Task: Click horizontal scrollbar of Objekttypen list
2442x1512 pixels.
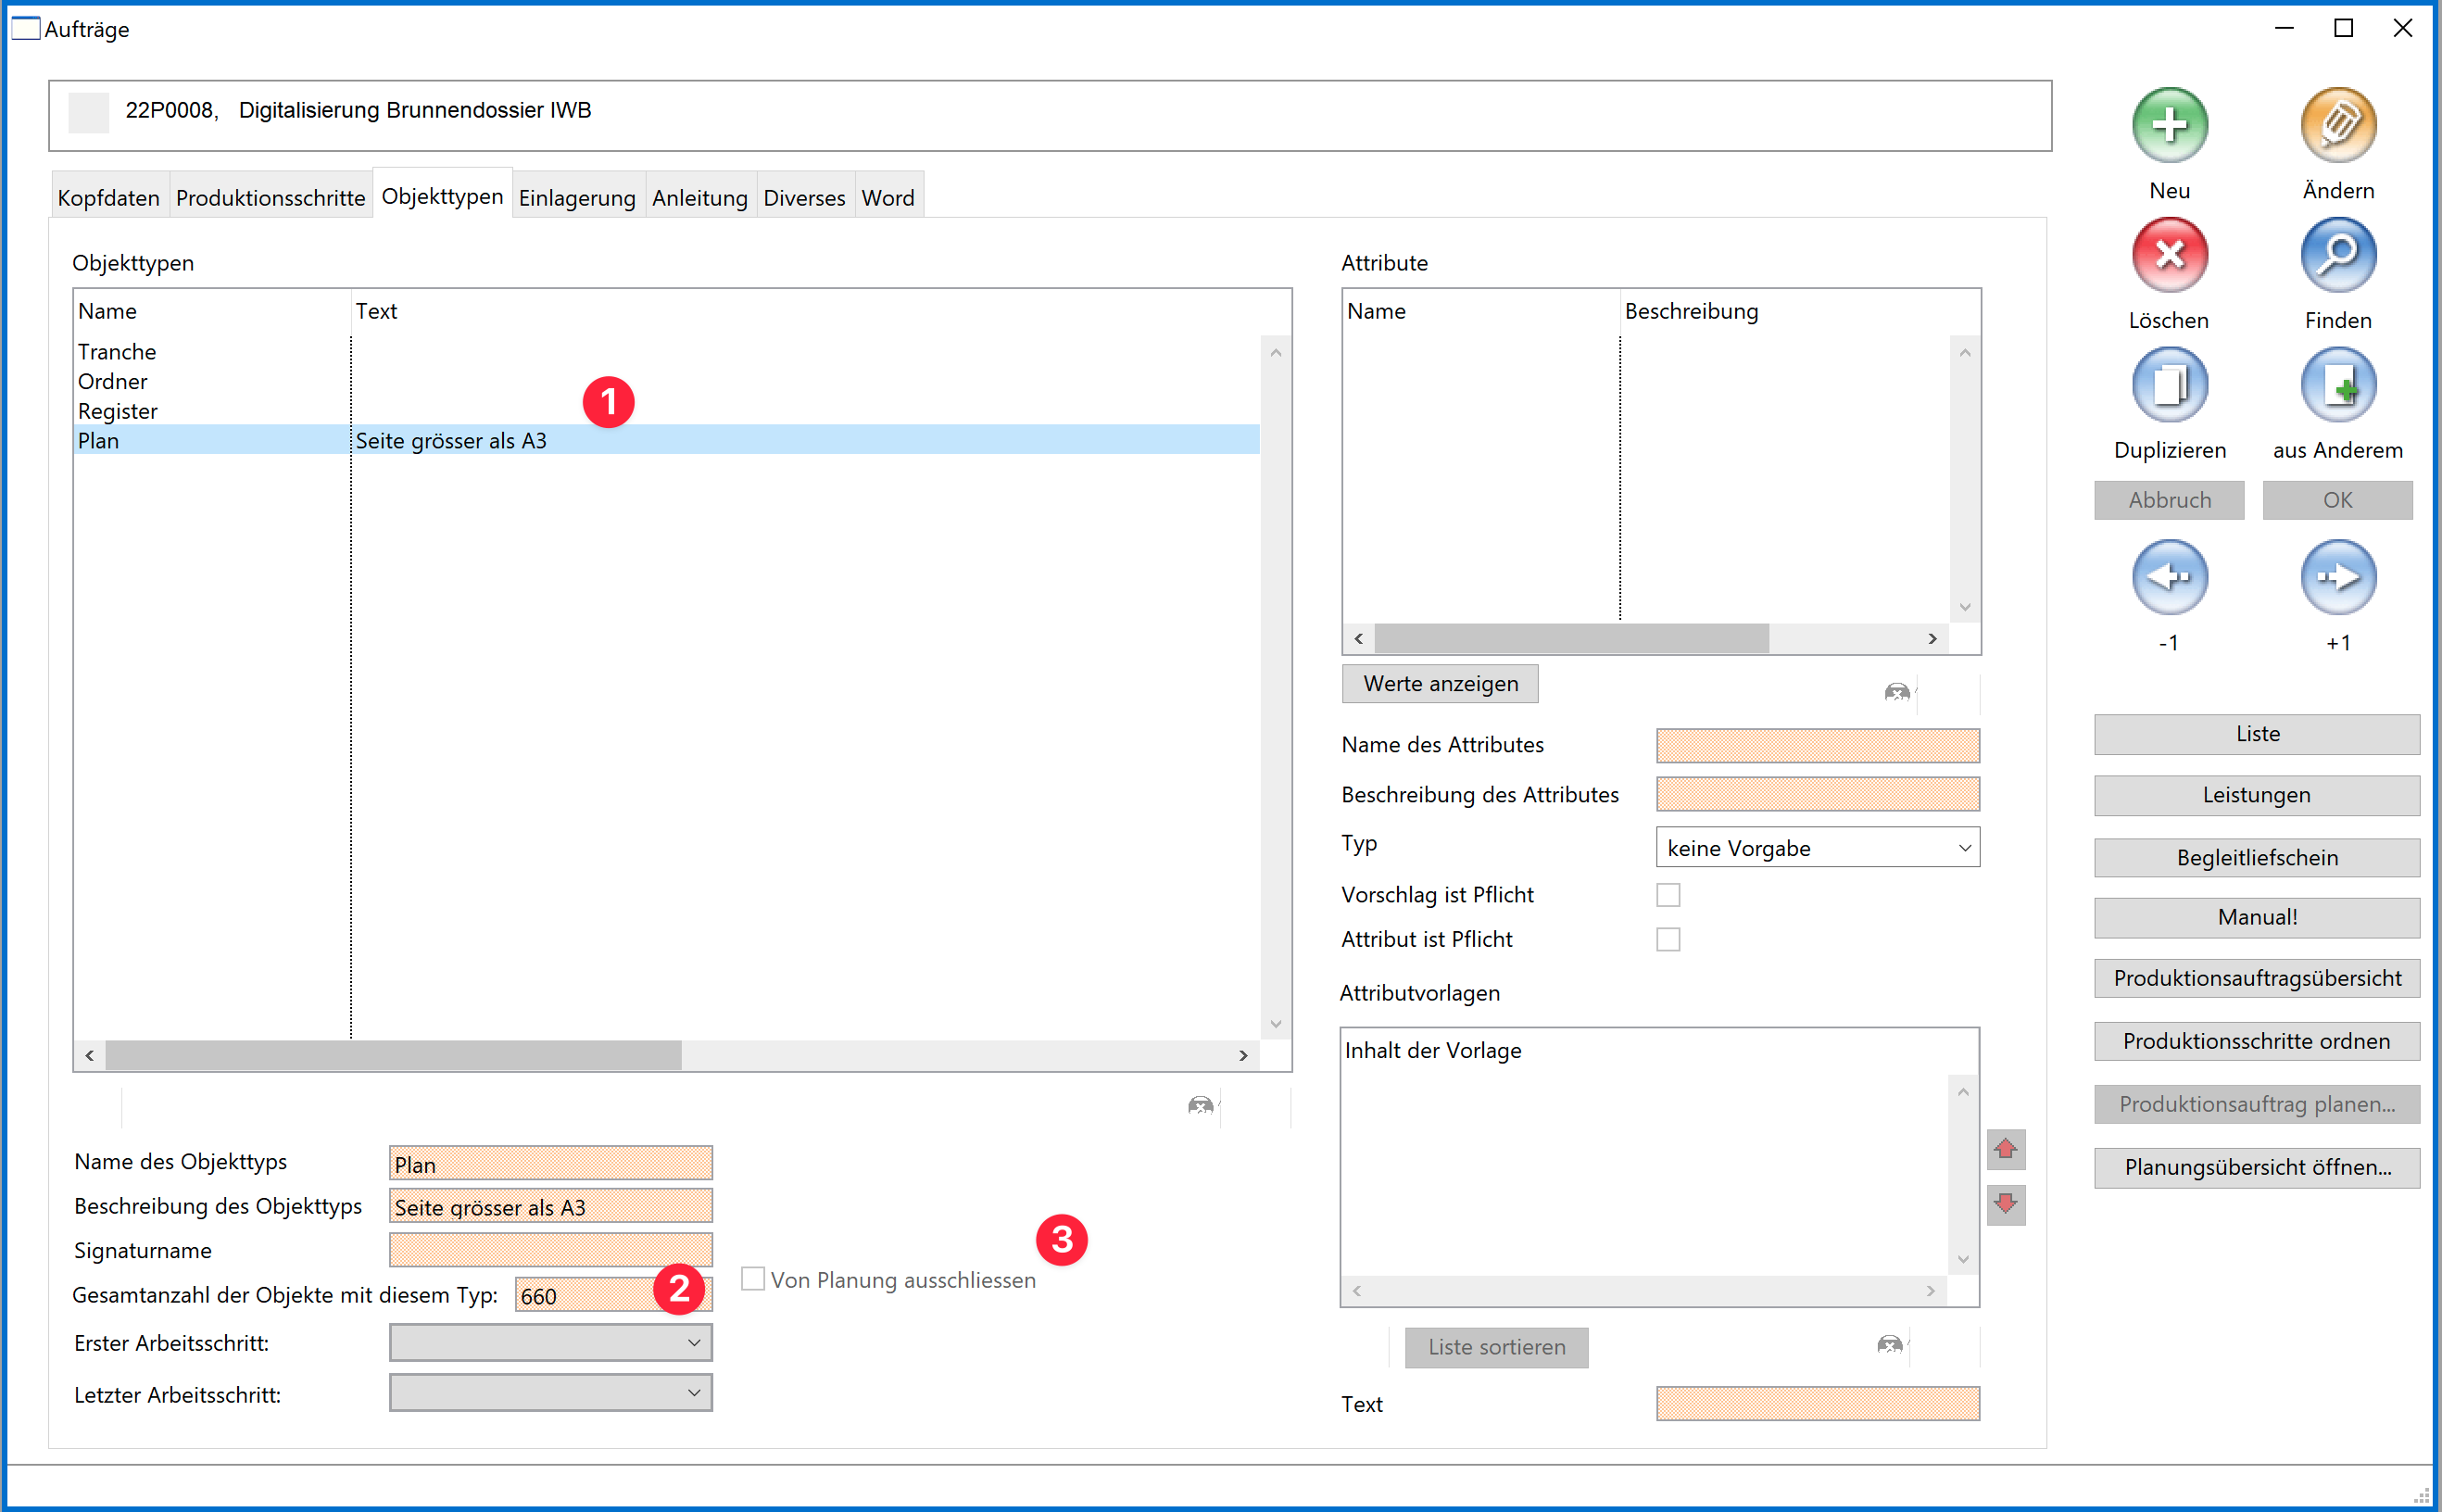Action: (393, 1055)
